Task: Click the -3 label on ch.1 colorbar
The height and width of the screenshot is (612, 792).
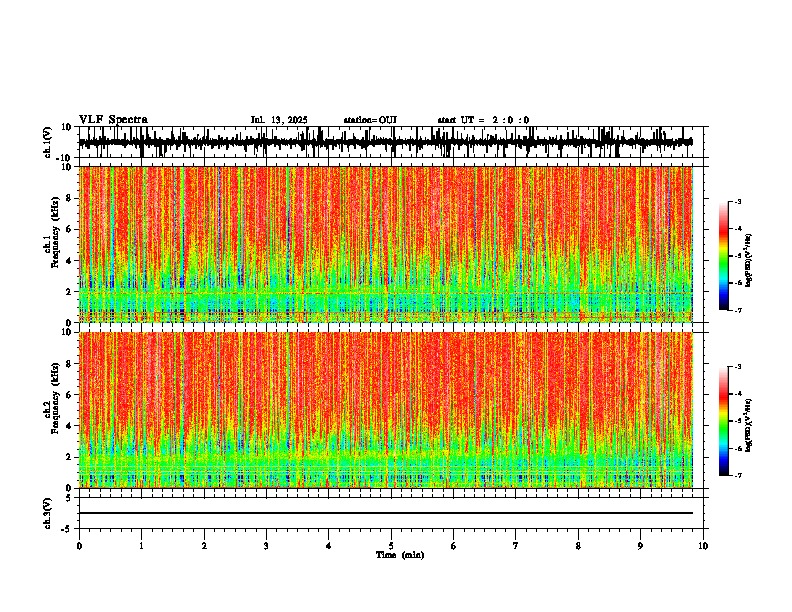Action: point(737,202)
